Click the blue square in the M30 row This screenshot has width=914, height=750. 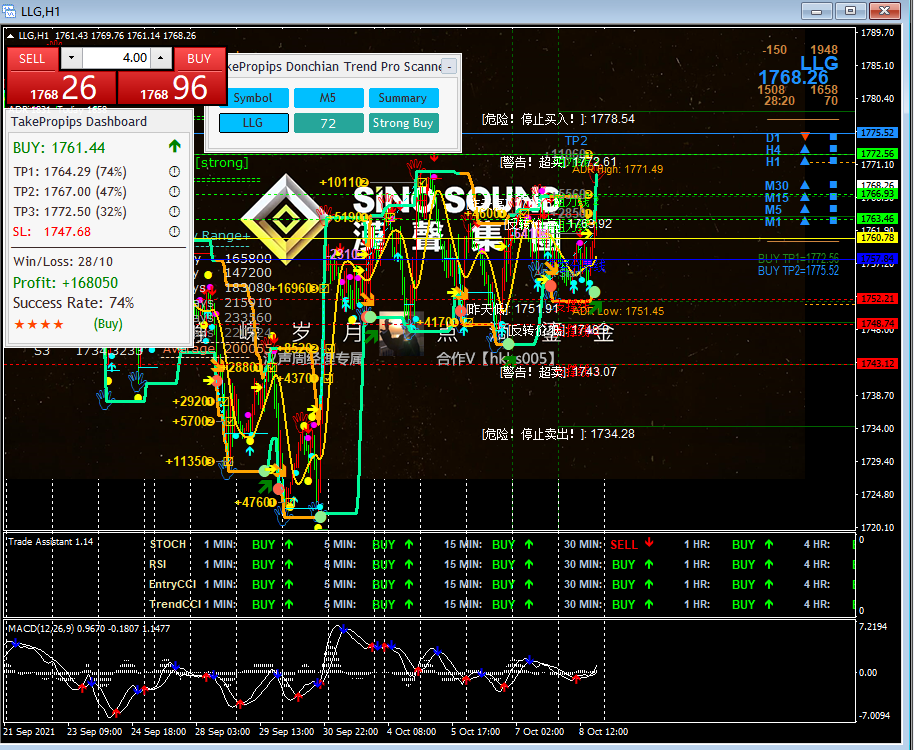coord(834,185)
